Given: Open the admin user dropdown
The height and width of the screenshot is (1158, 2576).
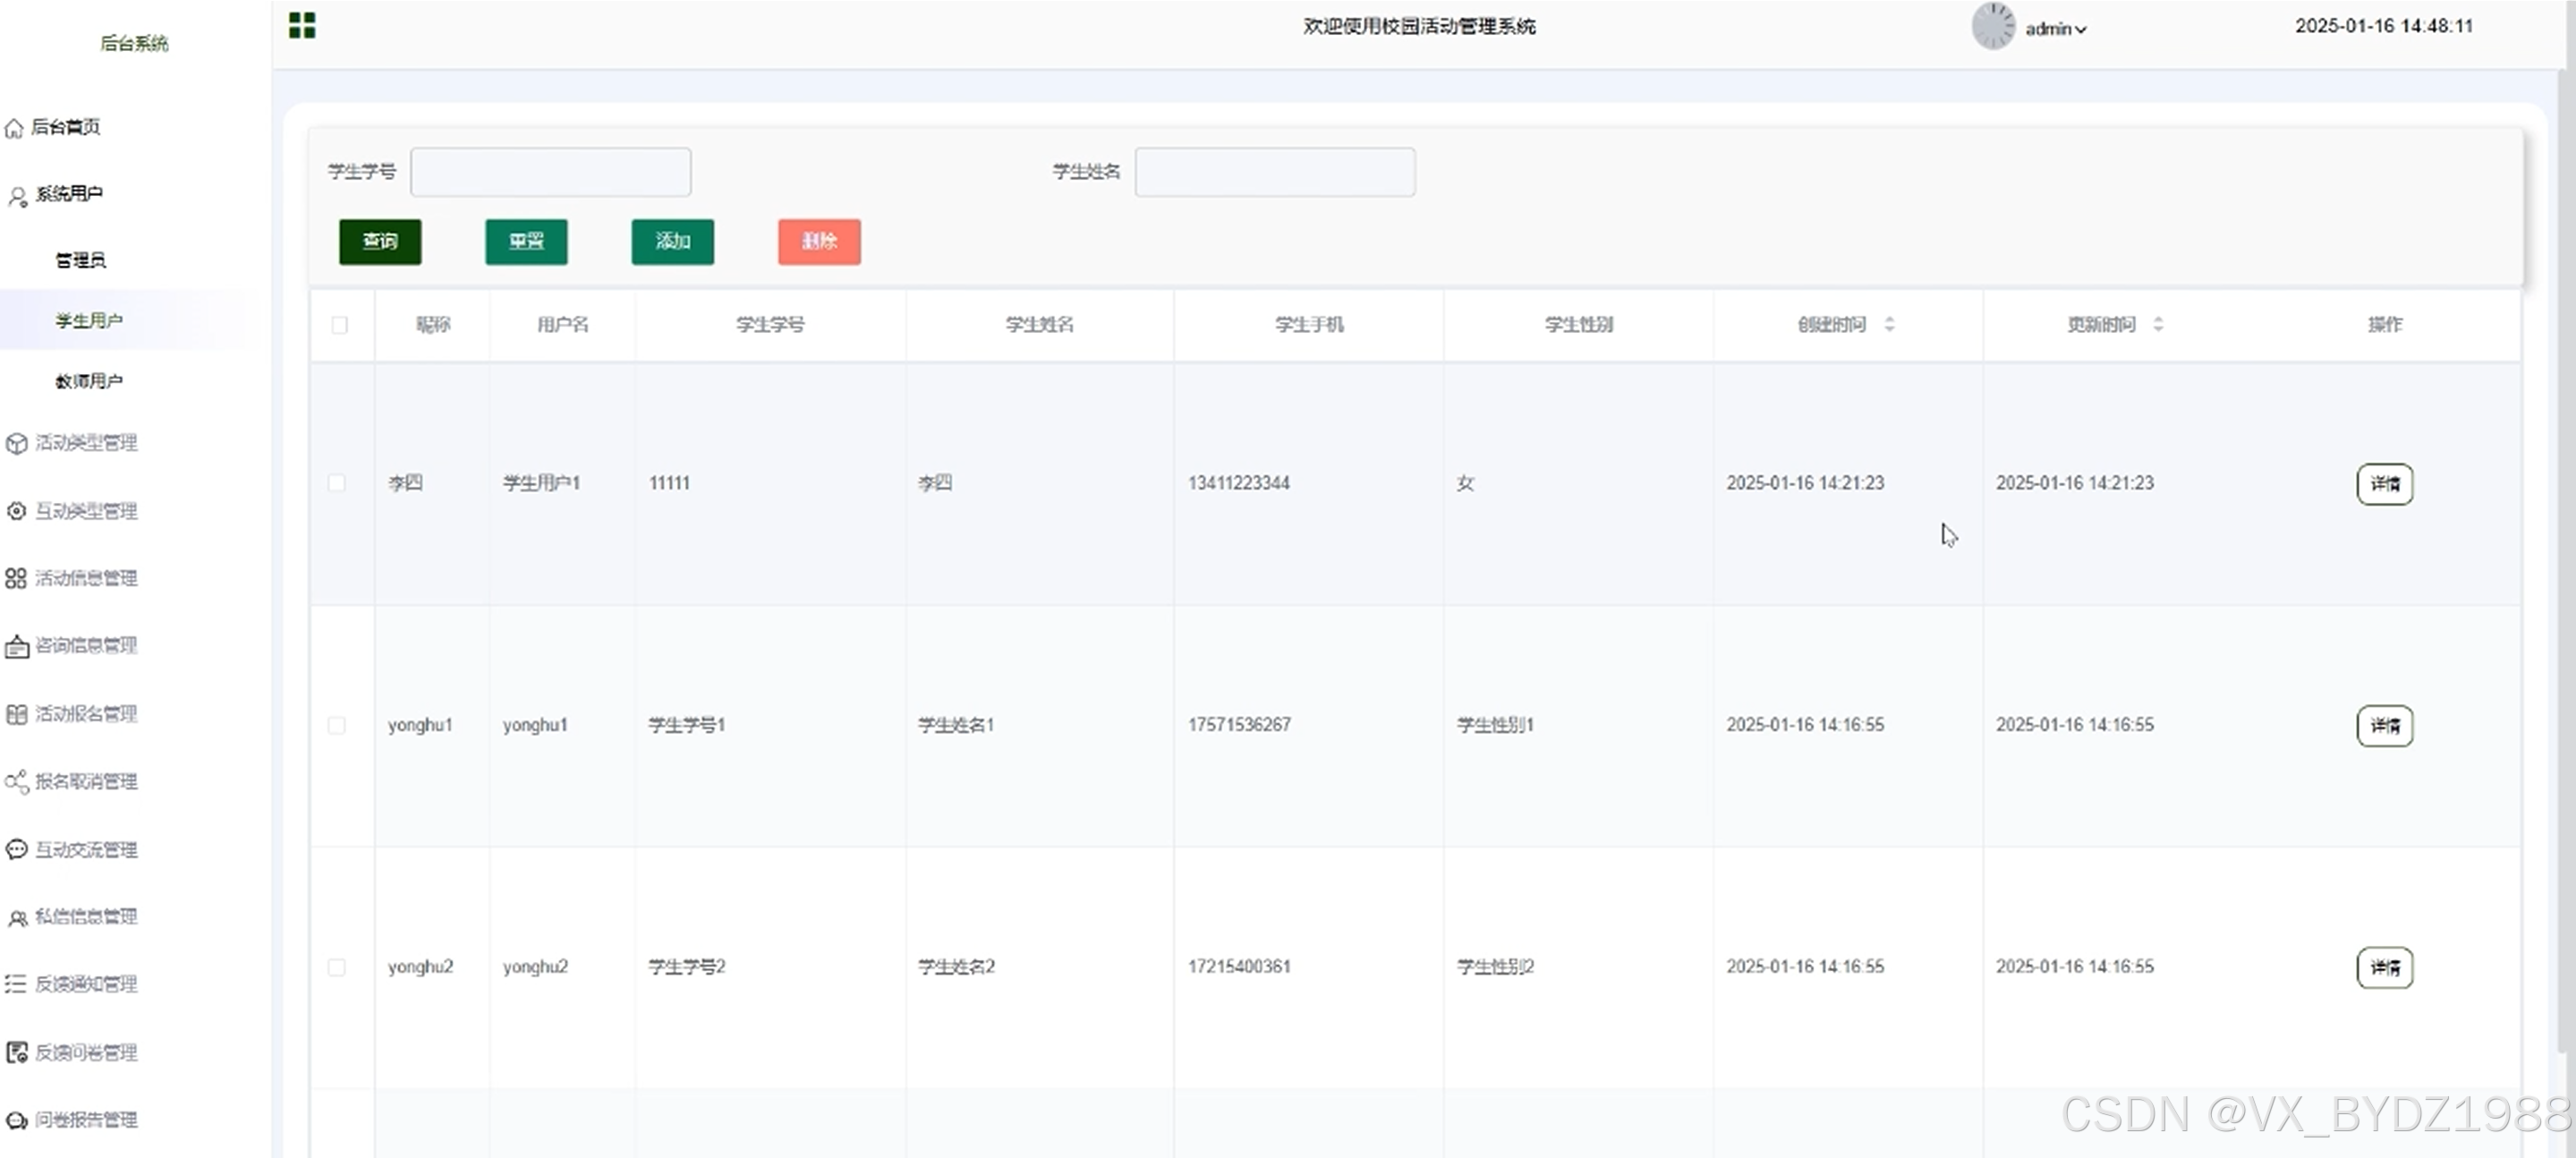Looking at the screenshot, I should point(2056,30).
